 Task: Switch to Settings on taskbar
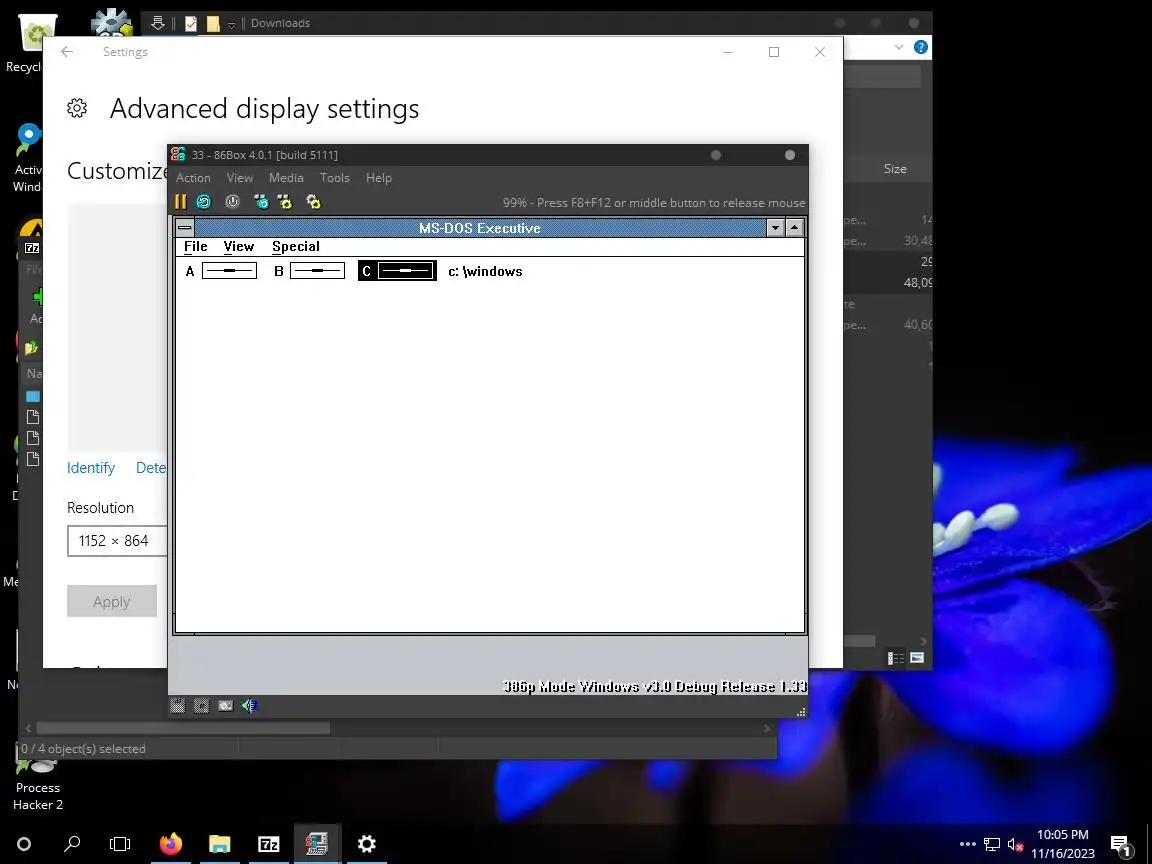pyautogui.click(x=367, y=844)
